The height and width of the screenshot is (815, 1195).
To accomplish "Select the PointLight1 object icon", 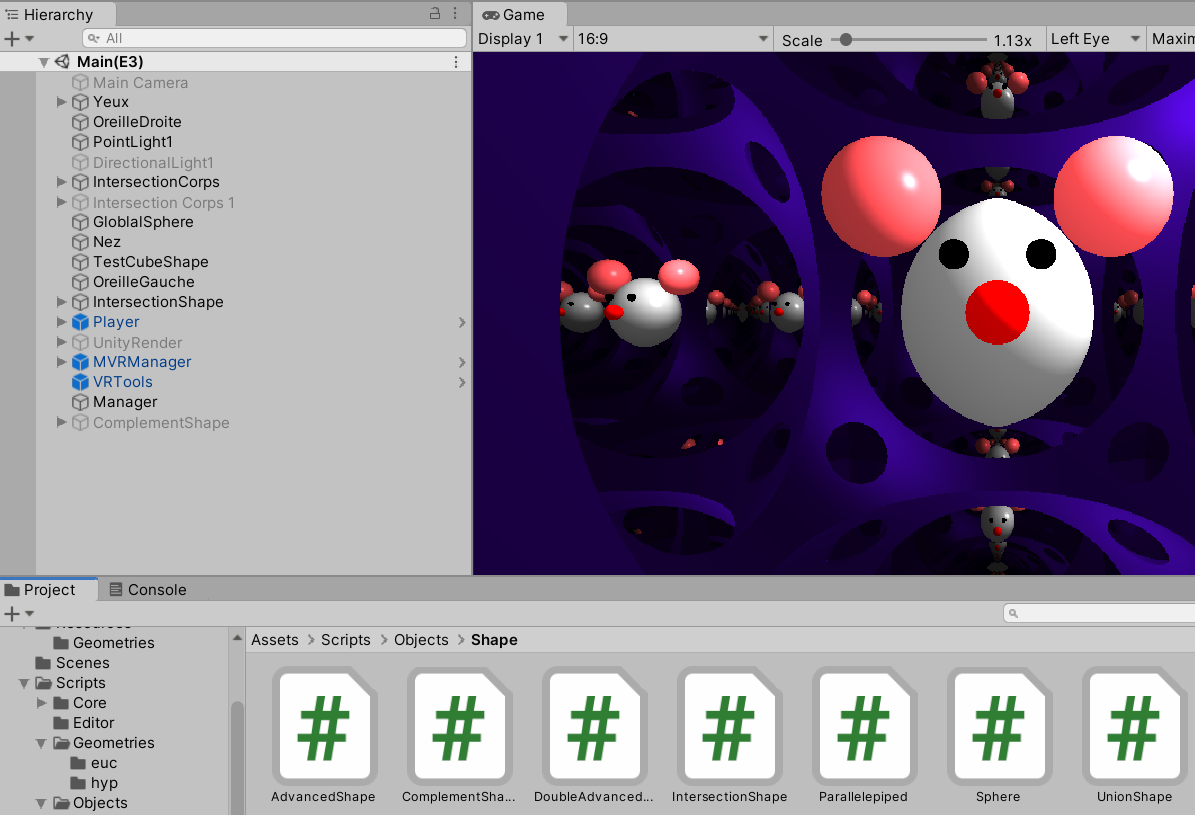I will pos(80,142).
